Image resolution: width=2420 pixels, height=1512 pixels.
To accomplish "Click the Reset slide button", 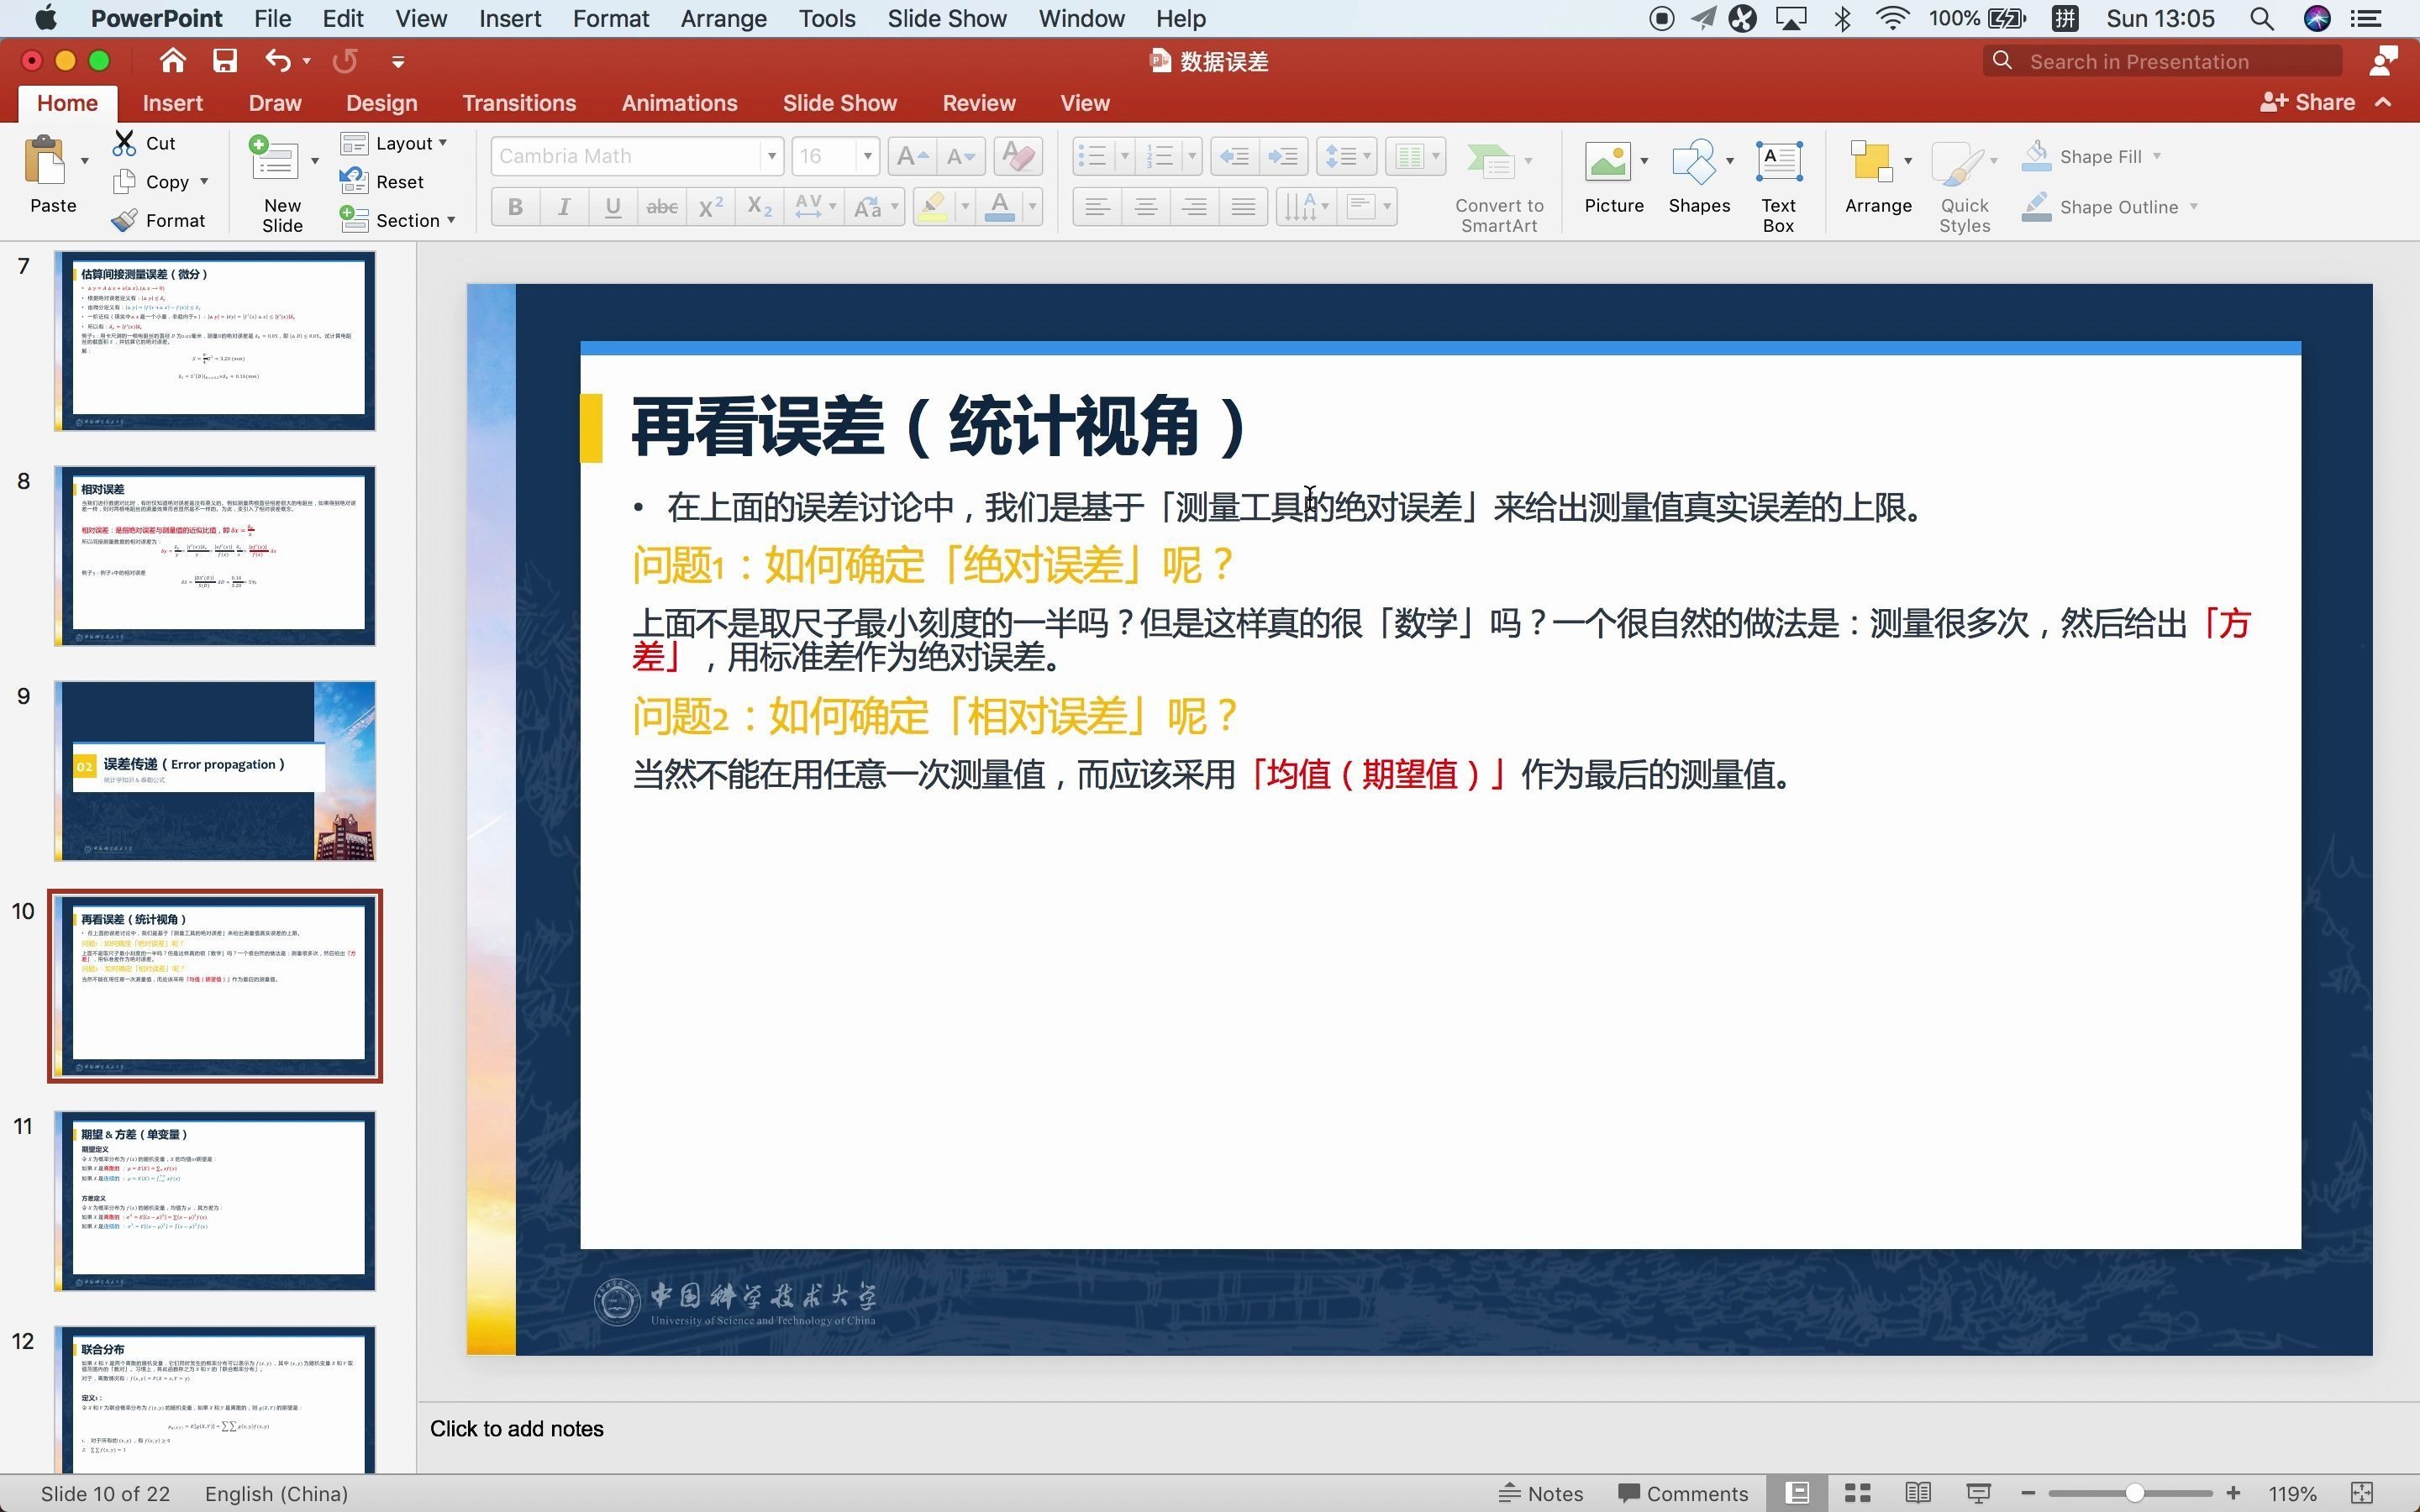I will (x=383, y=182).
